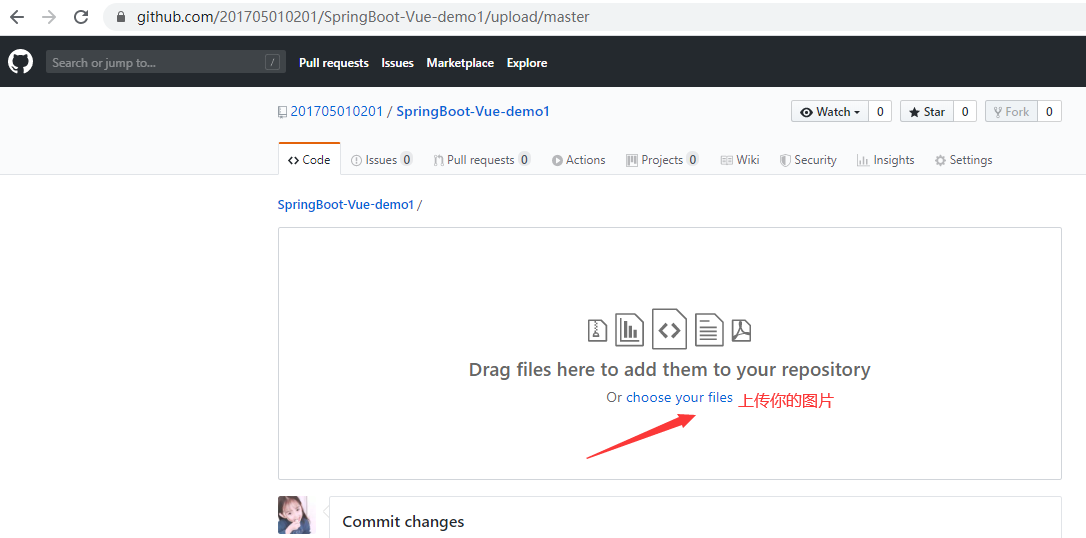Viewport: 1086px width, 538px height.
Task: Click the zip archive file icon
Action: click(598, 330)
